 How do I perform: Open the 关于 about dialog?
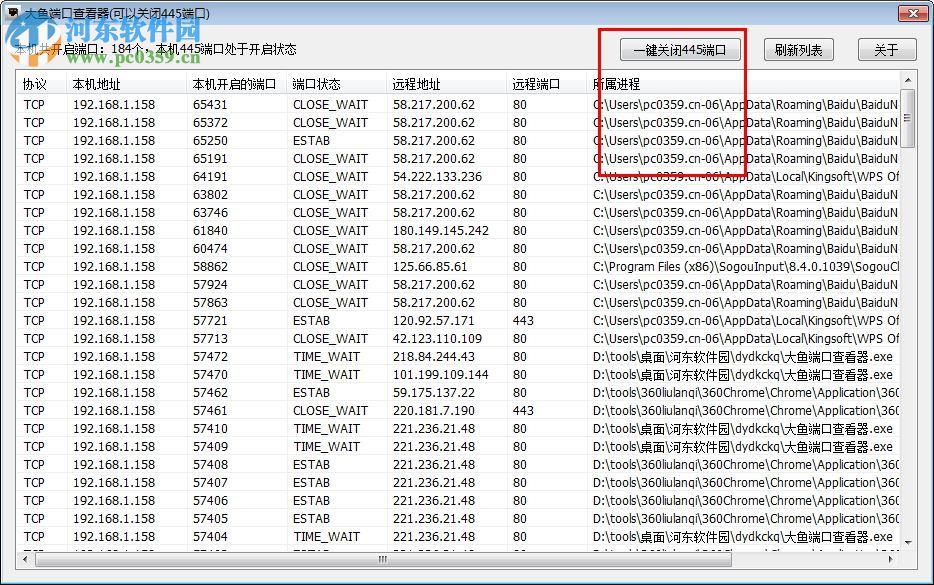886,49
